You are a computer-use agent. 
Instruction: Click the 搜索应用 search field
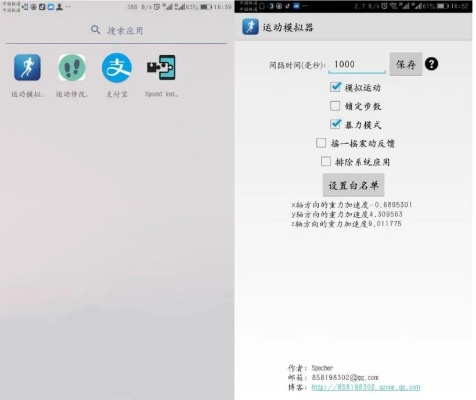coord(117,30)
